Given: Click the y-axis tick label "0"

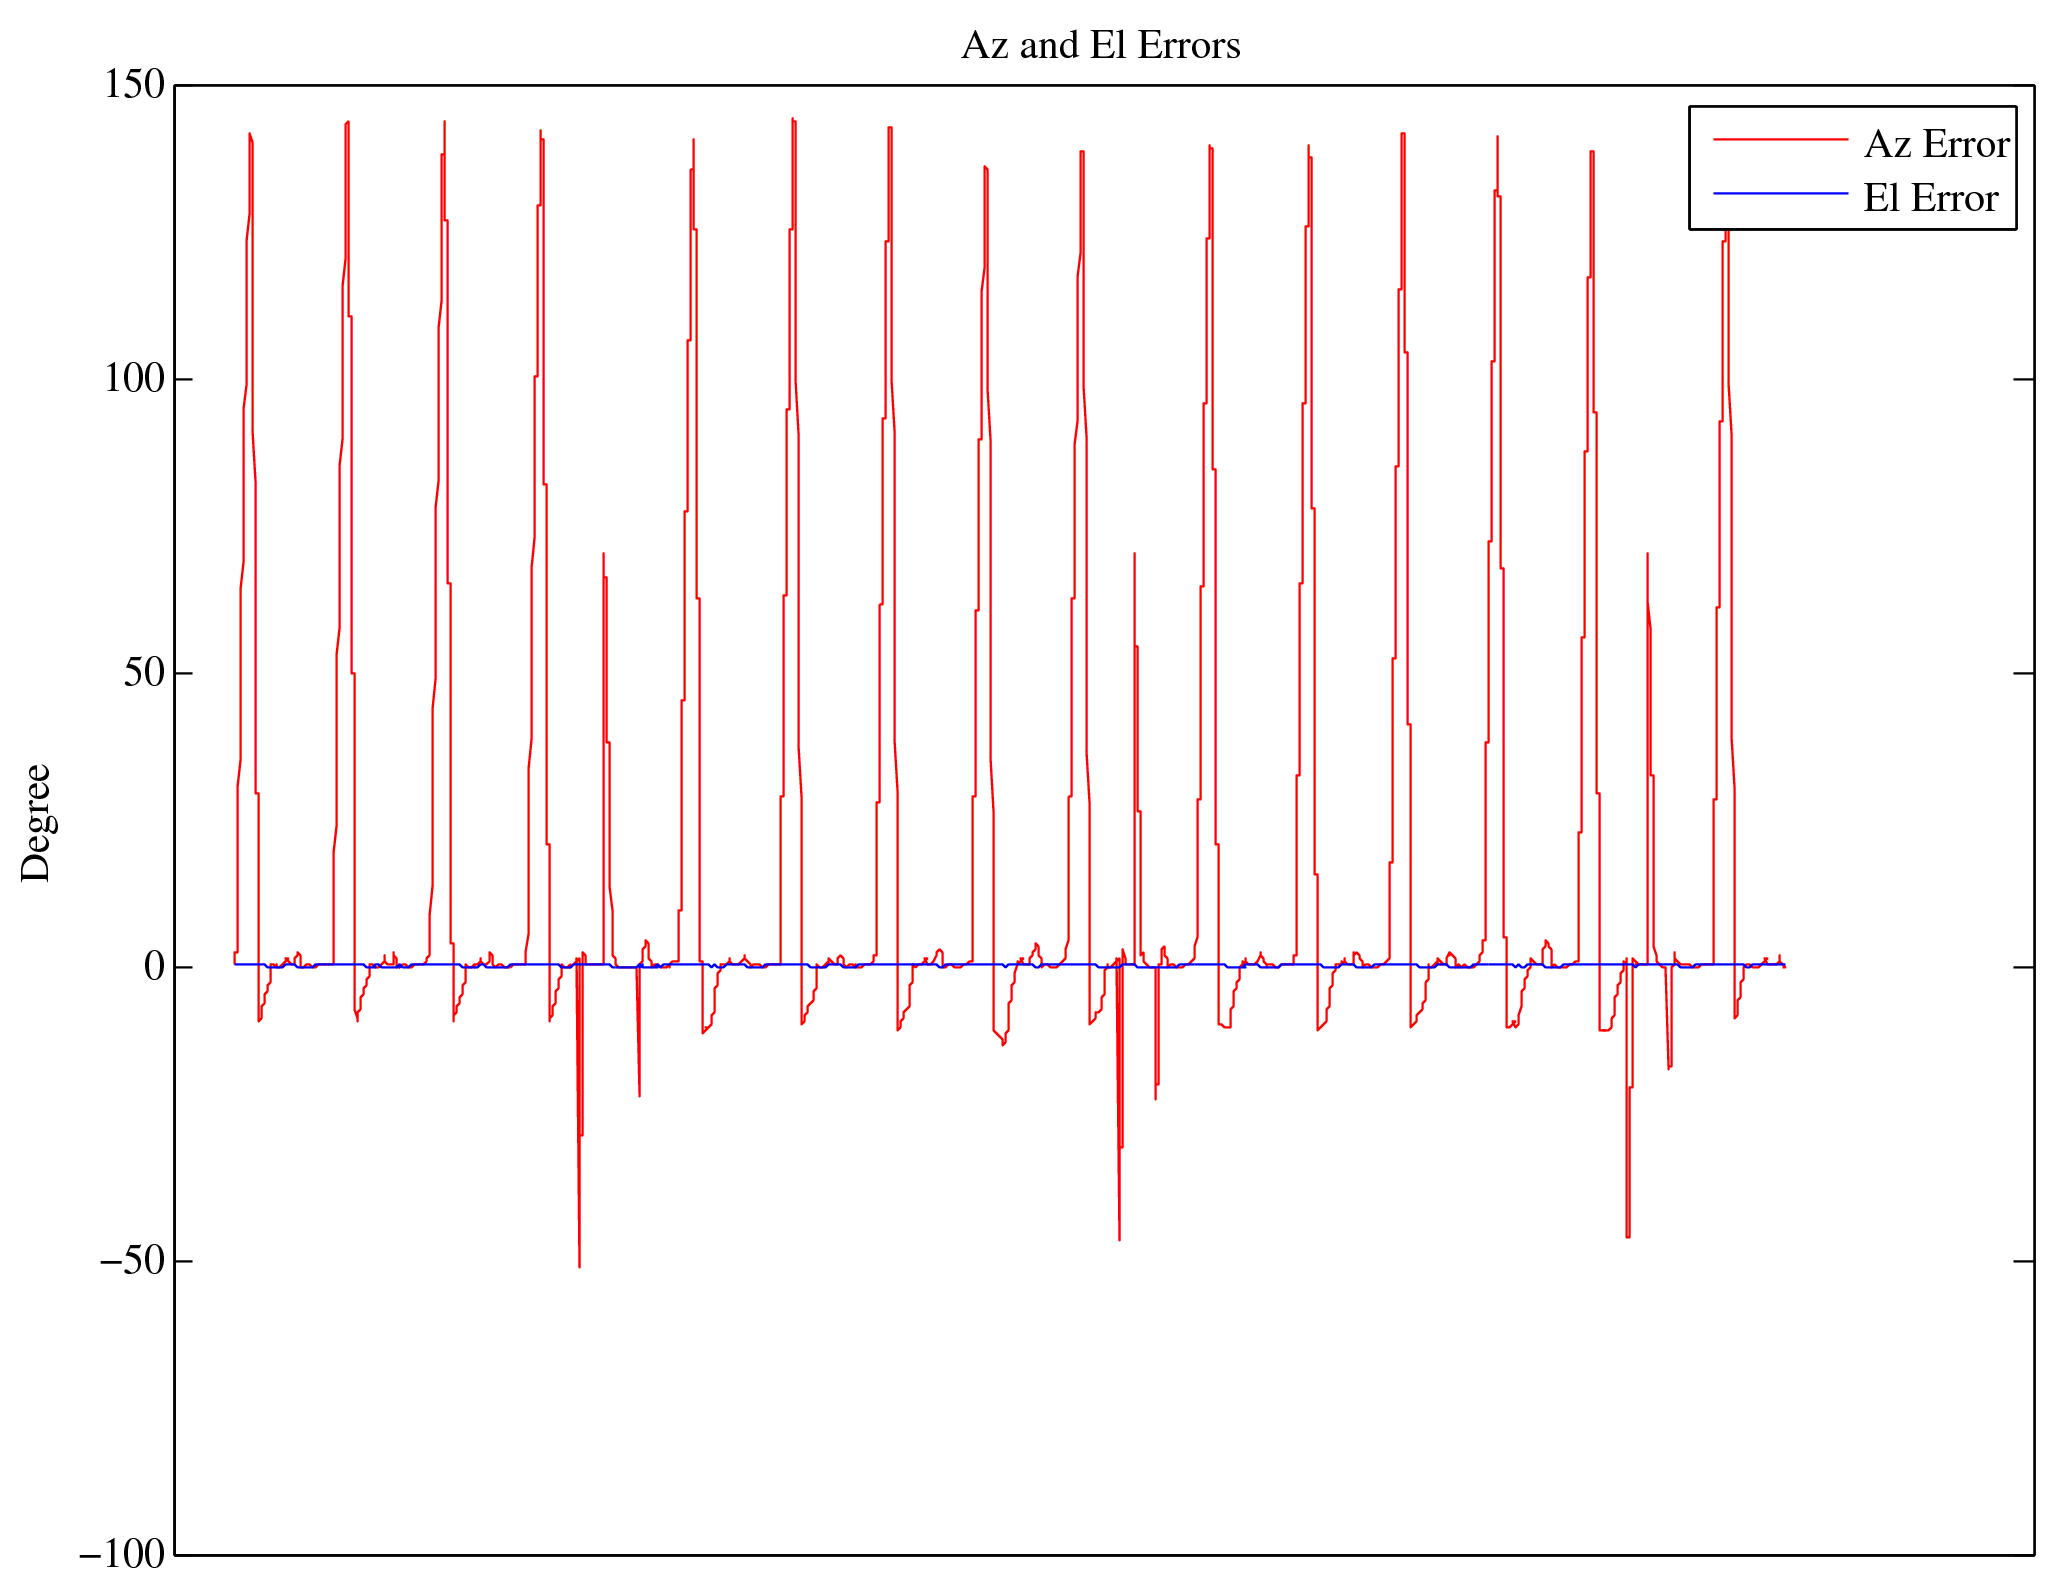Looking at the screenshot, I should pyautogui.click(x=154, y=967).
